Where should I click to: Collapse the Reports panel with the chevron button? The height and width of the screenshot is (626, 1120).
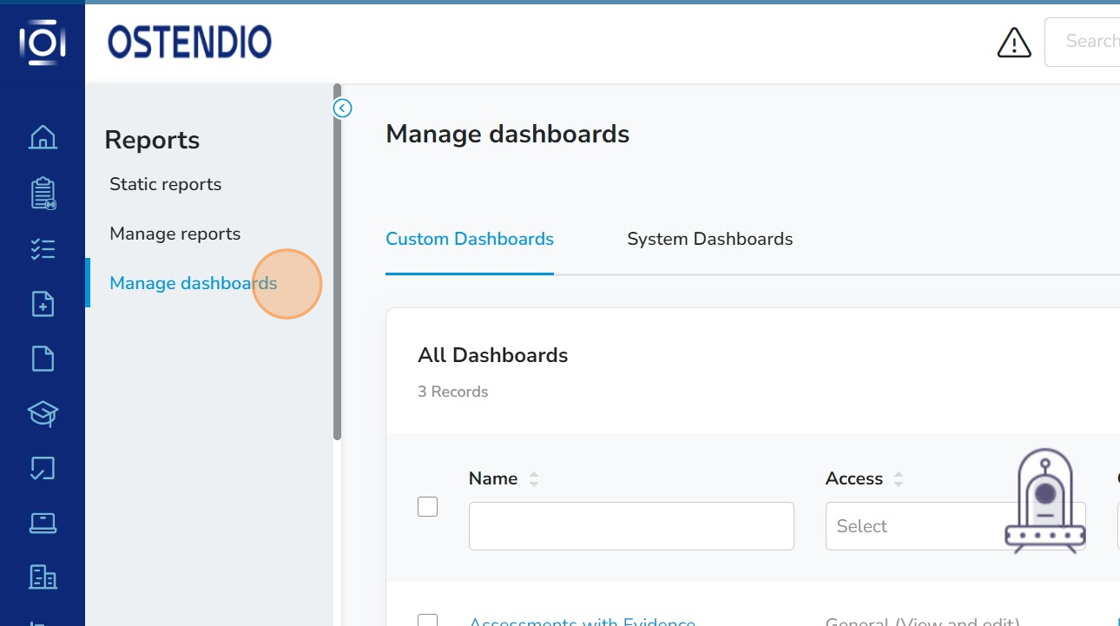pos(341,107)
